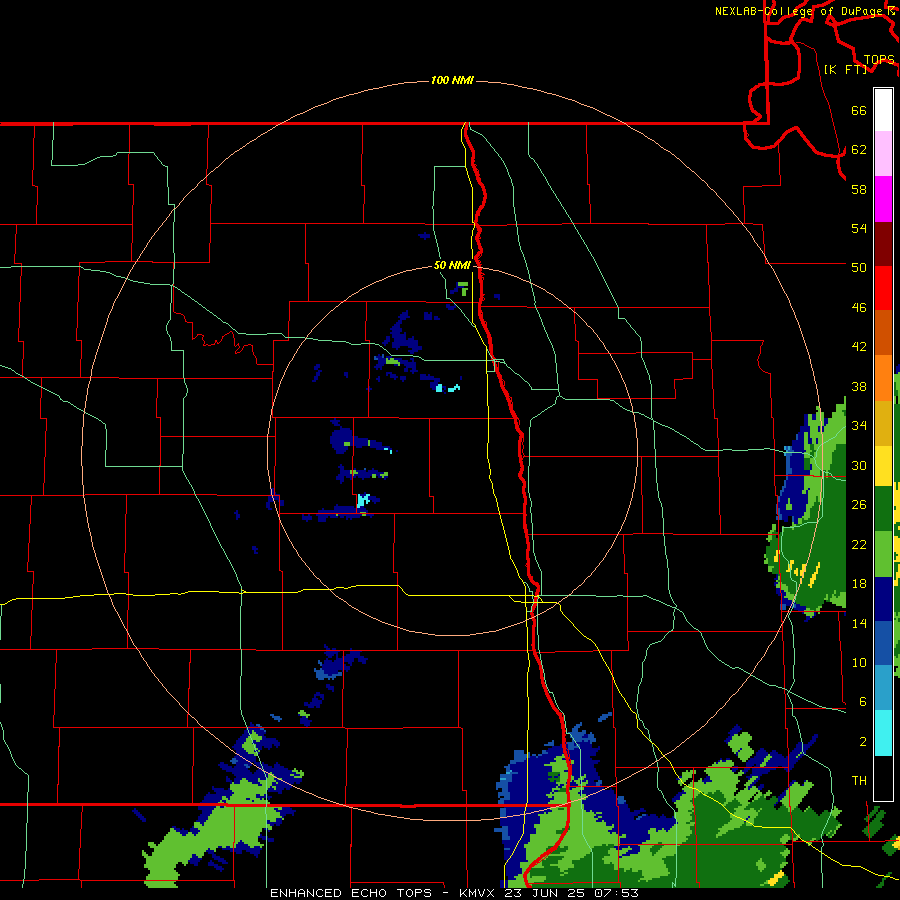900x900 pixels.
Task: Click the '6' legend value
Action: [x=862, y=702]
